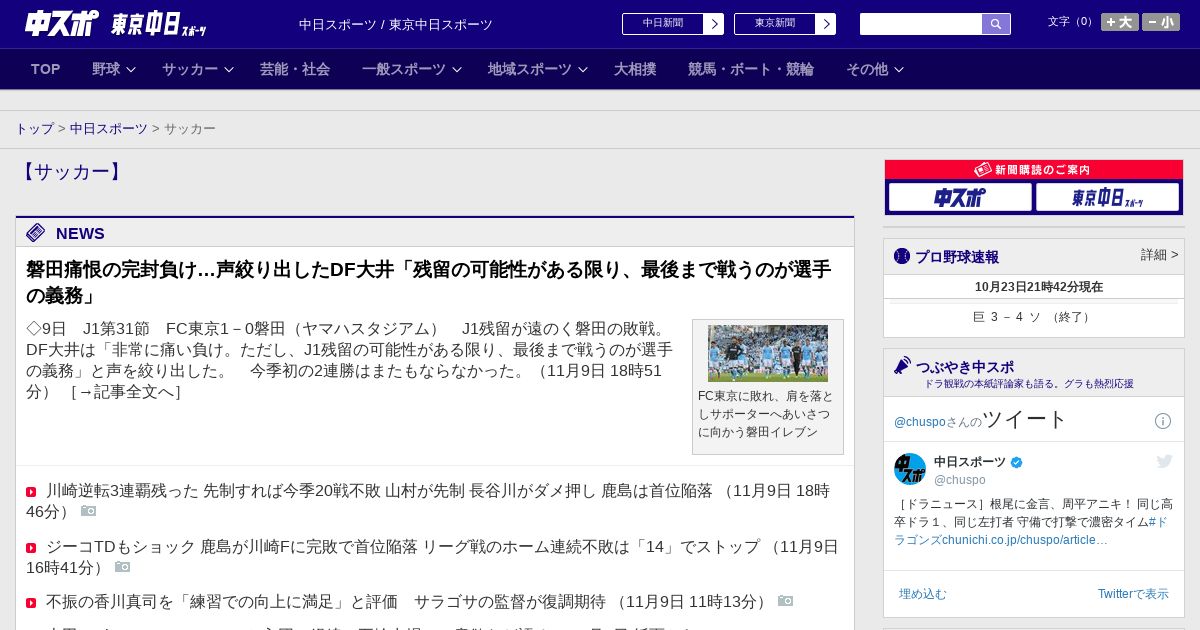1200x630 pixels.
Task: Click the 中スポ logo in header
Action: [62, 23]
